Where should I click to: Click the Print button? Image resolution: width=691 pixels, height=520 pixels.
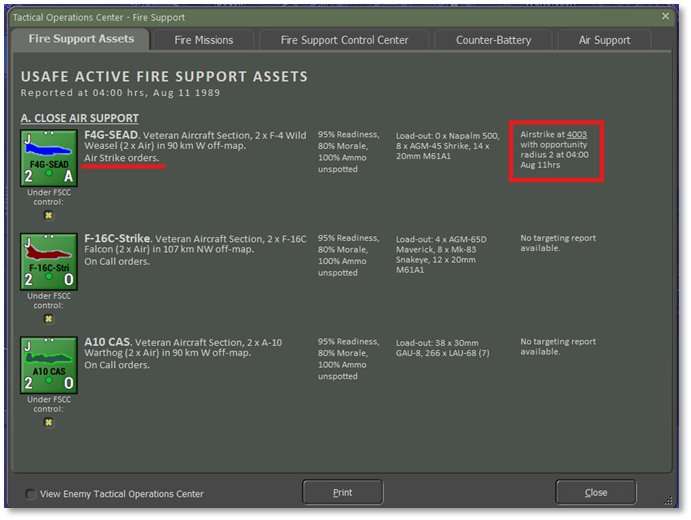pos(342,493)
